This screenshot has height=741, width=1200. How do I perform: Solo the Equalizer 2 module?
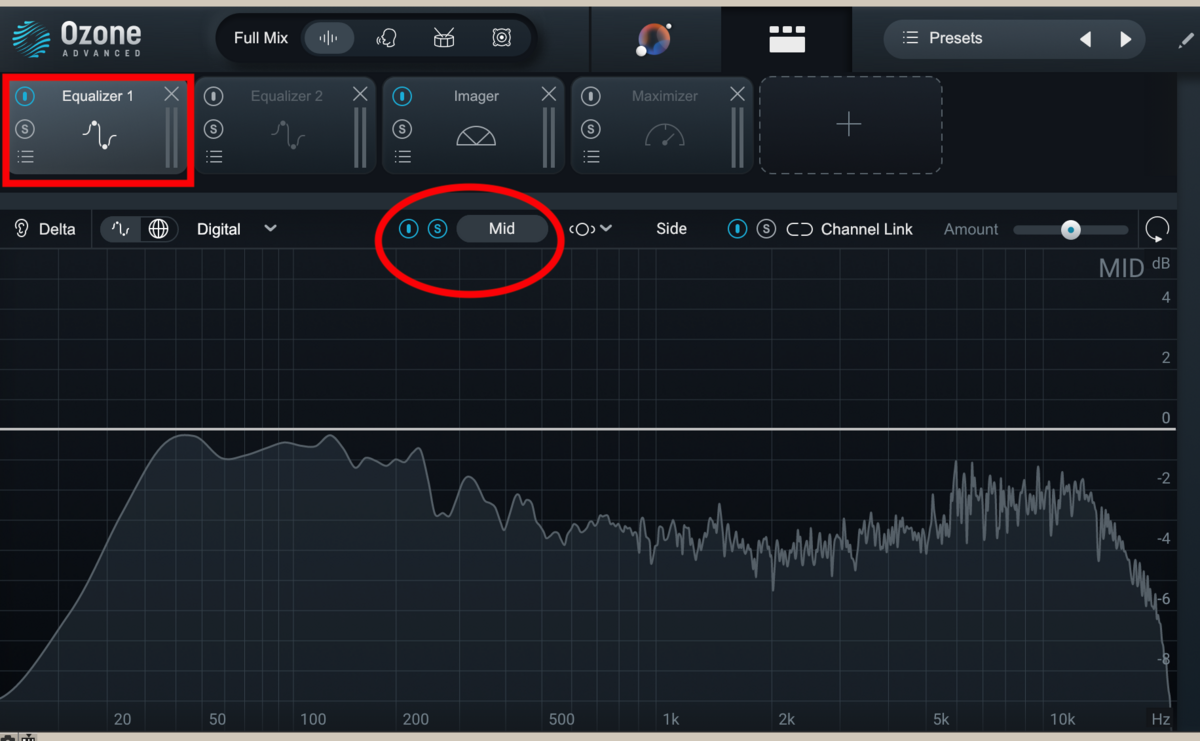coord(213,129)
